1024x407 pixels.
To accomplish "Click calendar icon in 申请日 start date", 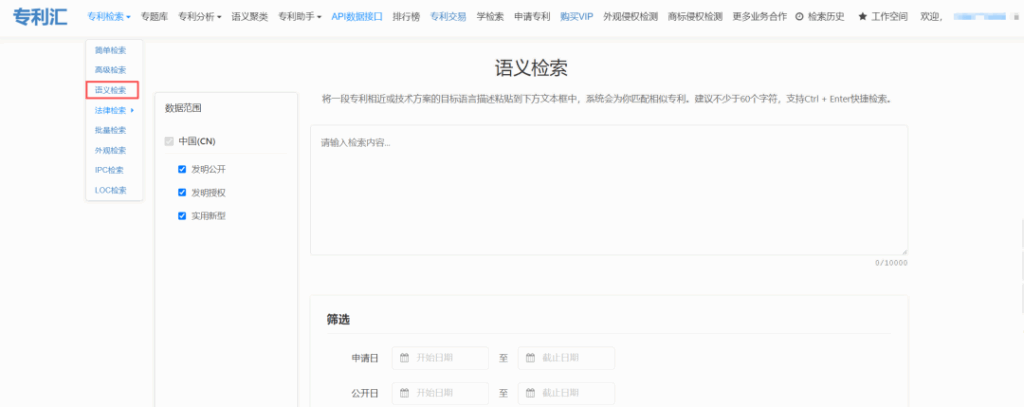I will click(x=405, y=358).
